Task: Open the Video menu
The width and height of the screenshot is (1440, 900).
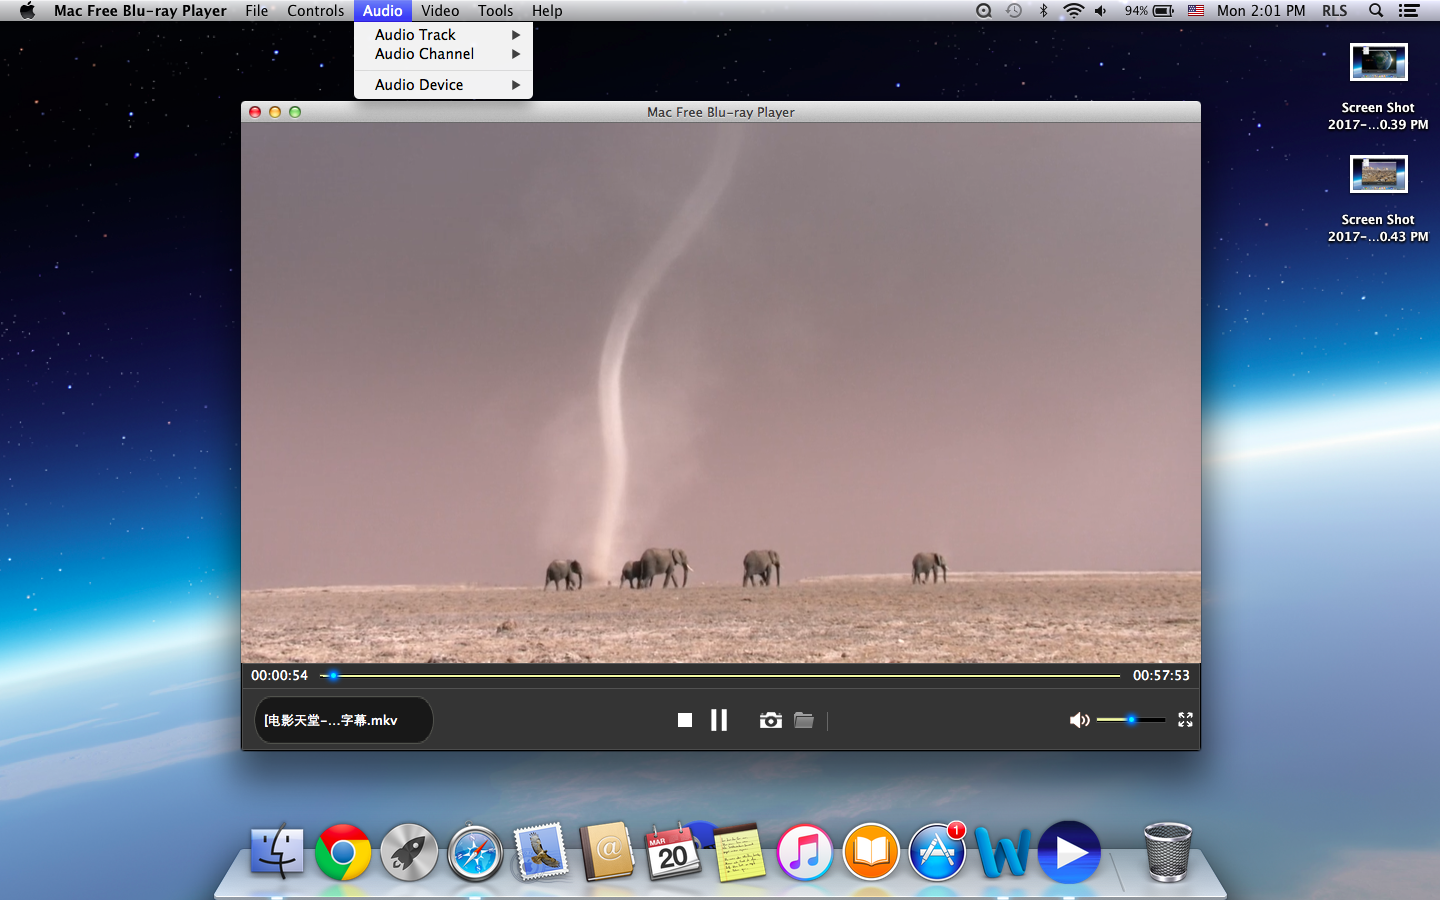Action: 440,11
